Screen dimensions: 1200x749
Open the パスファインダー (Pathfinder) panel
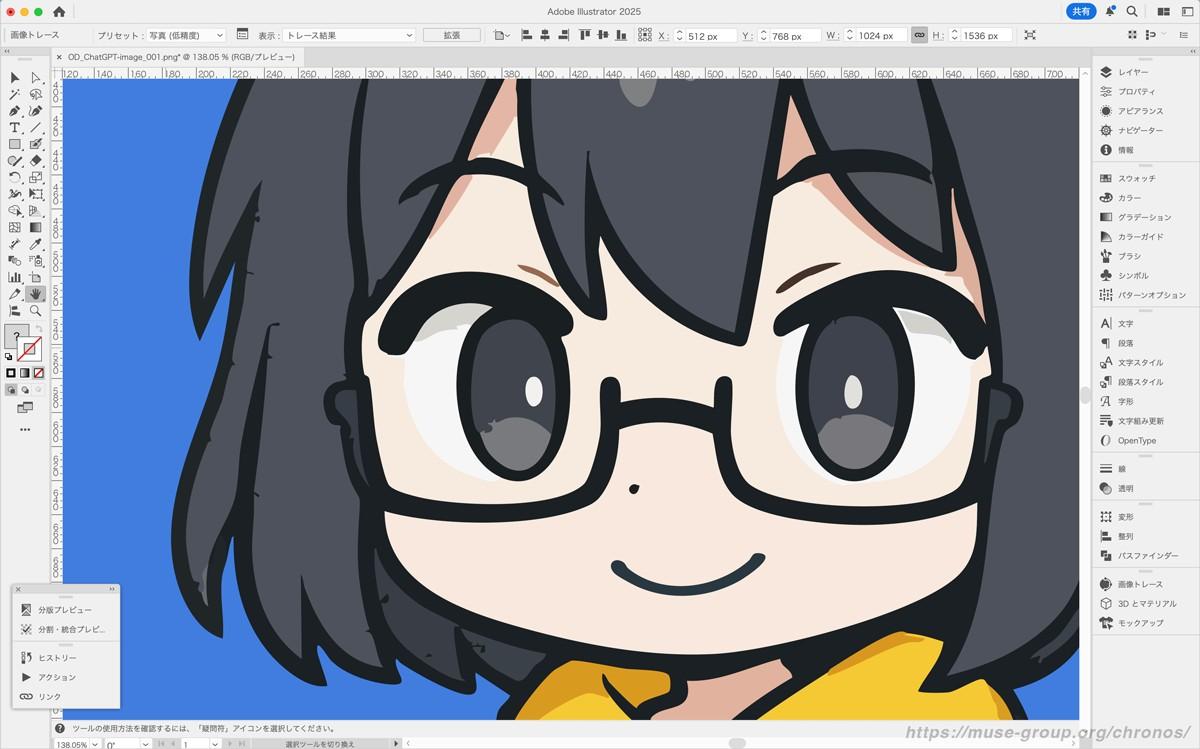(x=1140, y=555)
